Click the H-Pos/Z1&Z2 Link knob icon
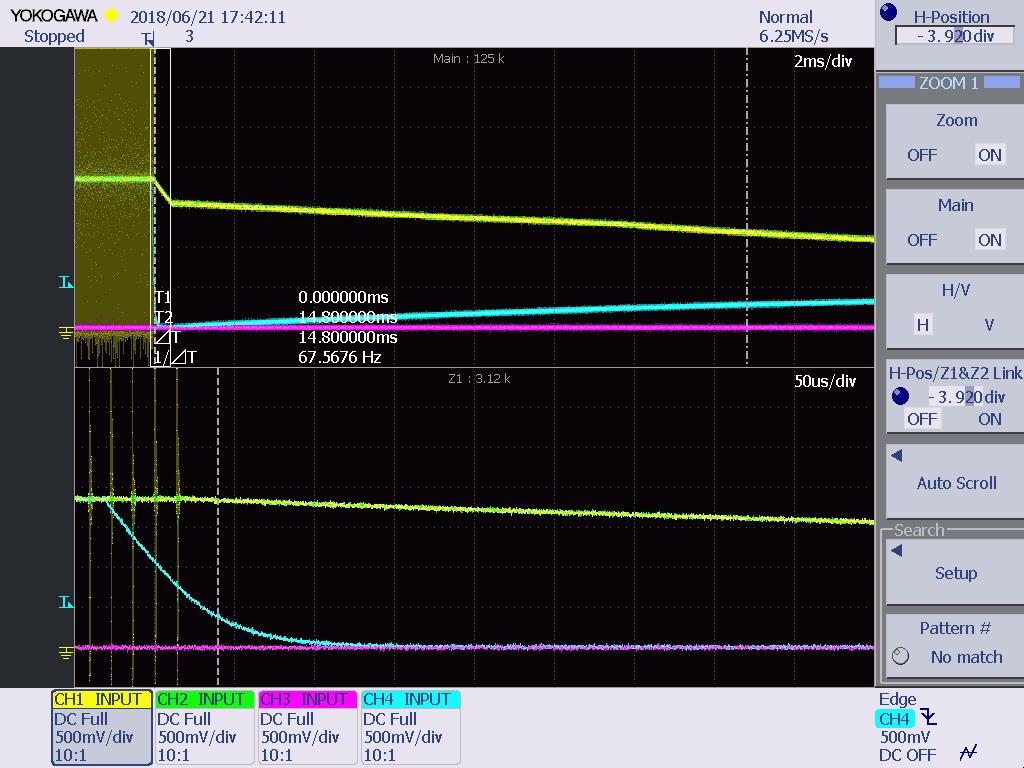 [900, 396]
